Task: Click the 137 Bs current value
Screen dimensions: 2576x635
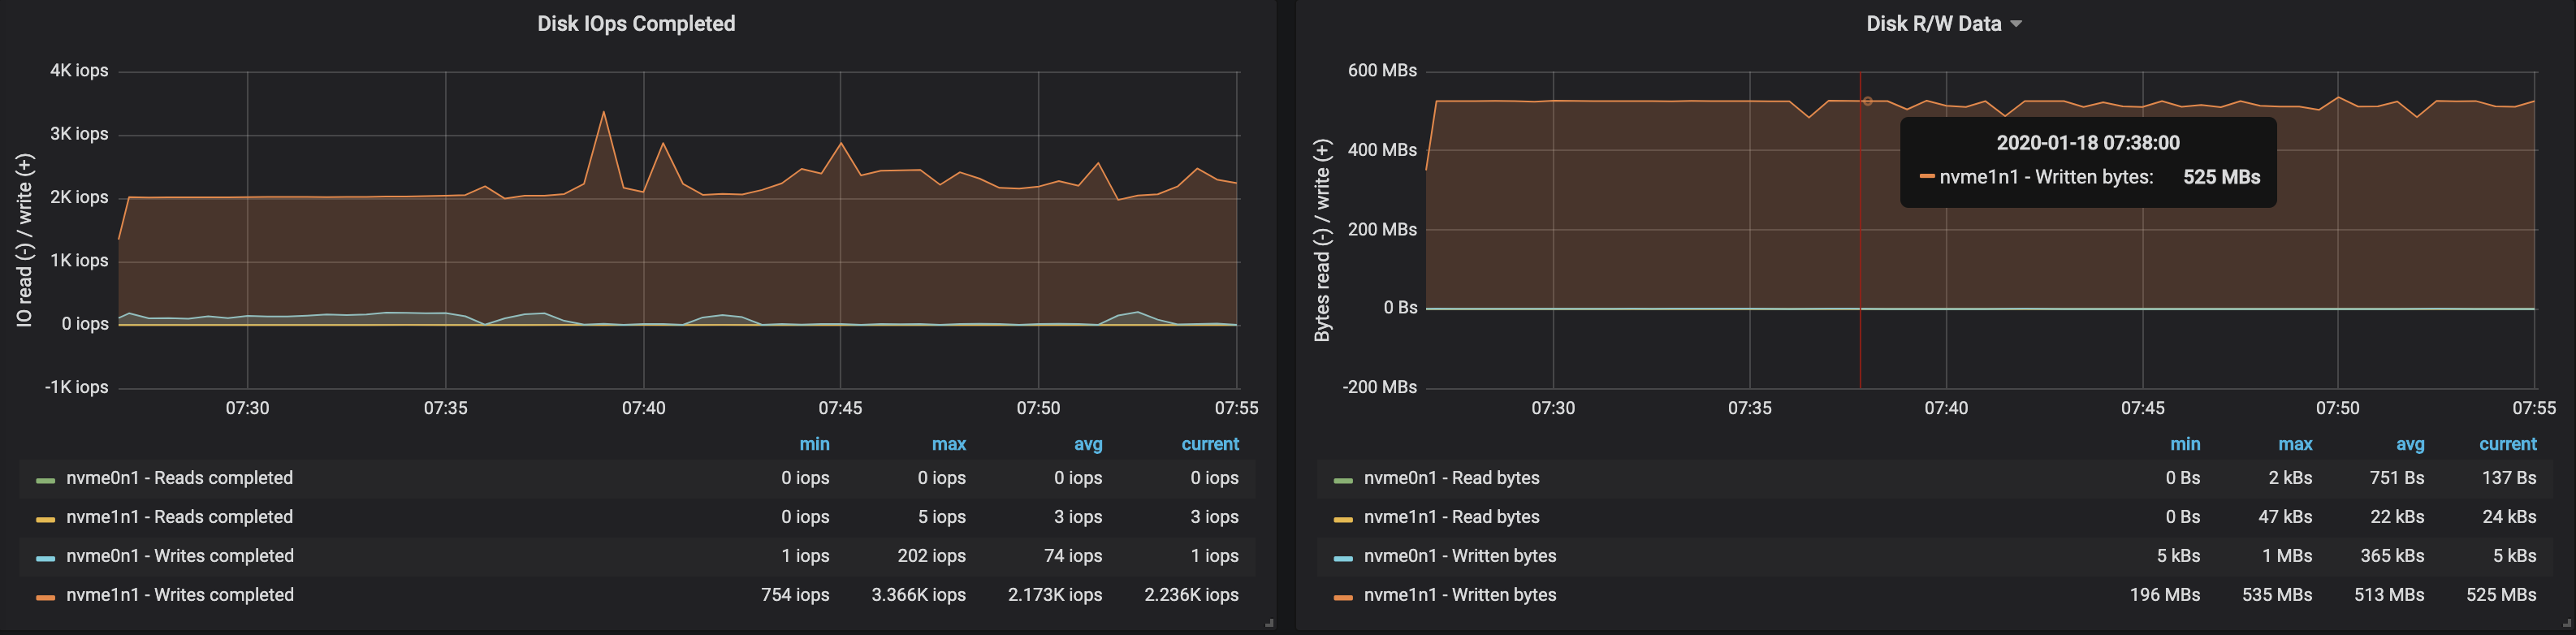Action: [2508, 478]
